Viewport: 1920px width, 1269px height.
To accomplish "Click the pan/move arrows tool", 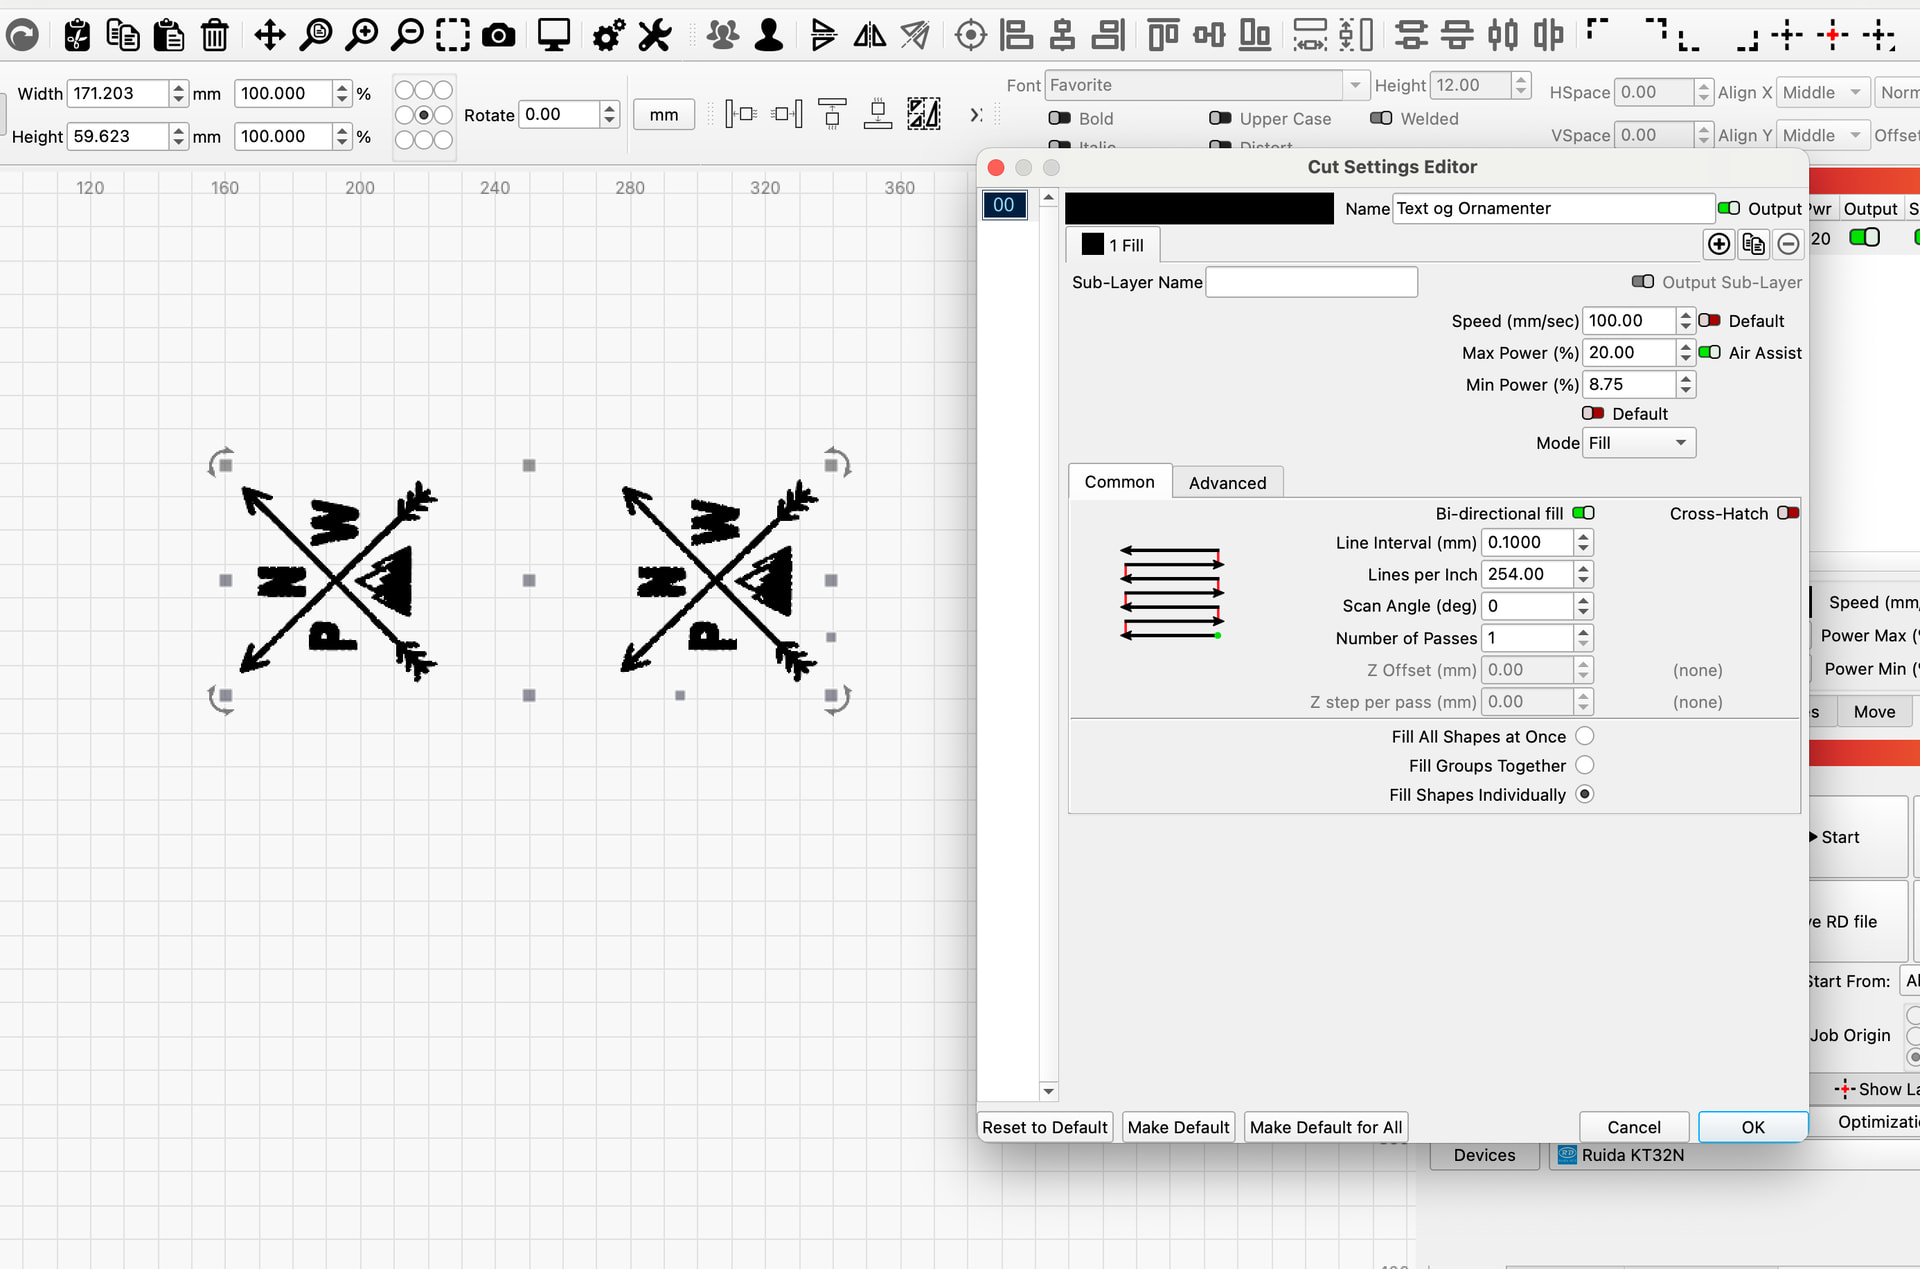I will click(x=269, y=36).
